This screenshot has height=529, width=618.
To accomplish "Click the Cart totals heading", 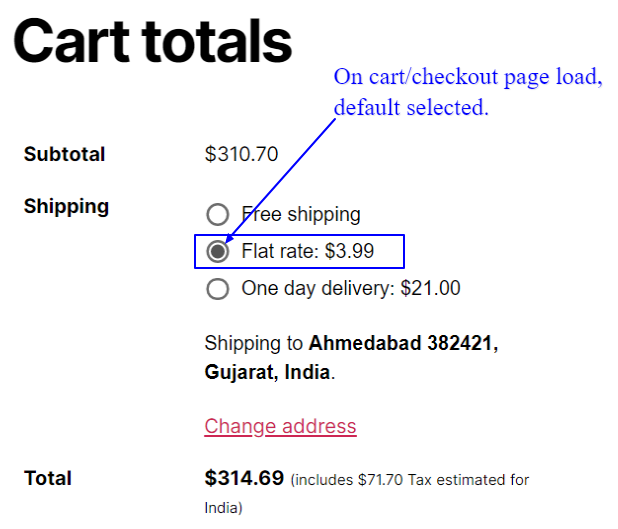I will (x=152, y=42).
